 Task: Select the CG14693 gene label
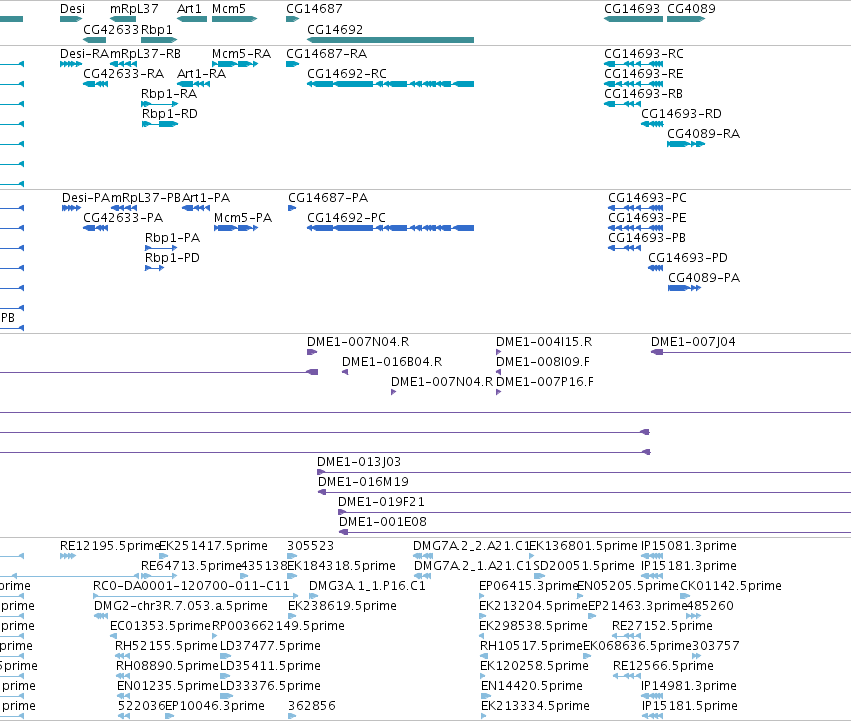pos(632,9)
